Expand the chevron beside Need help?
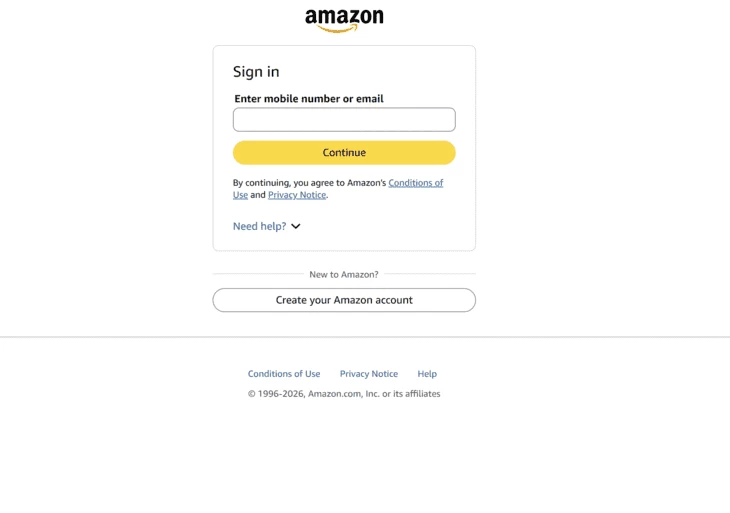 tap(296, 226)
